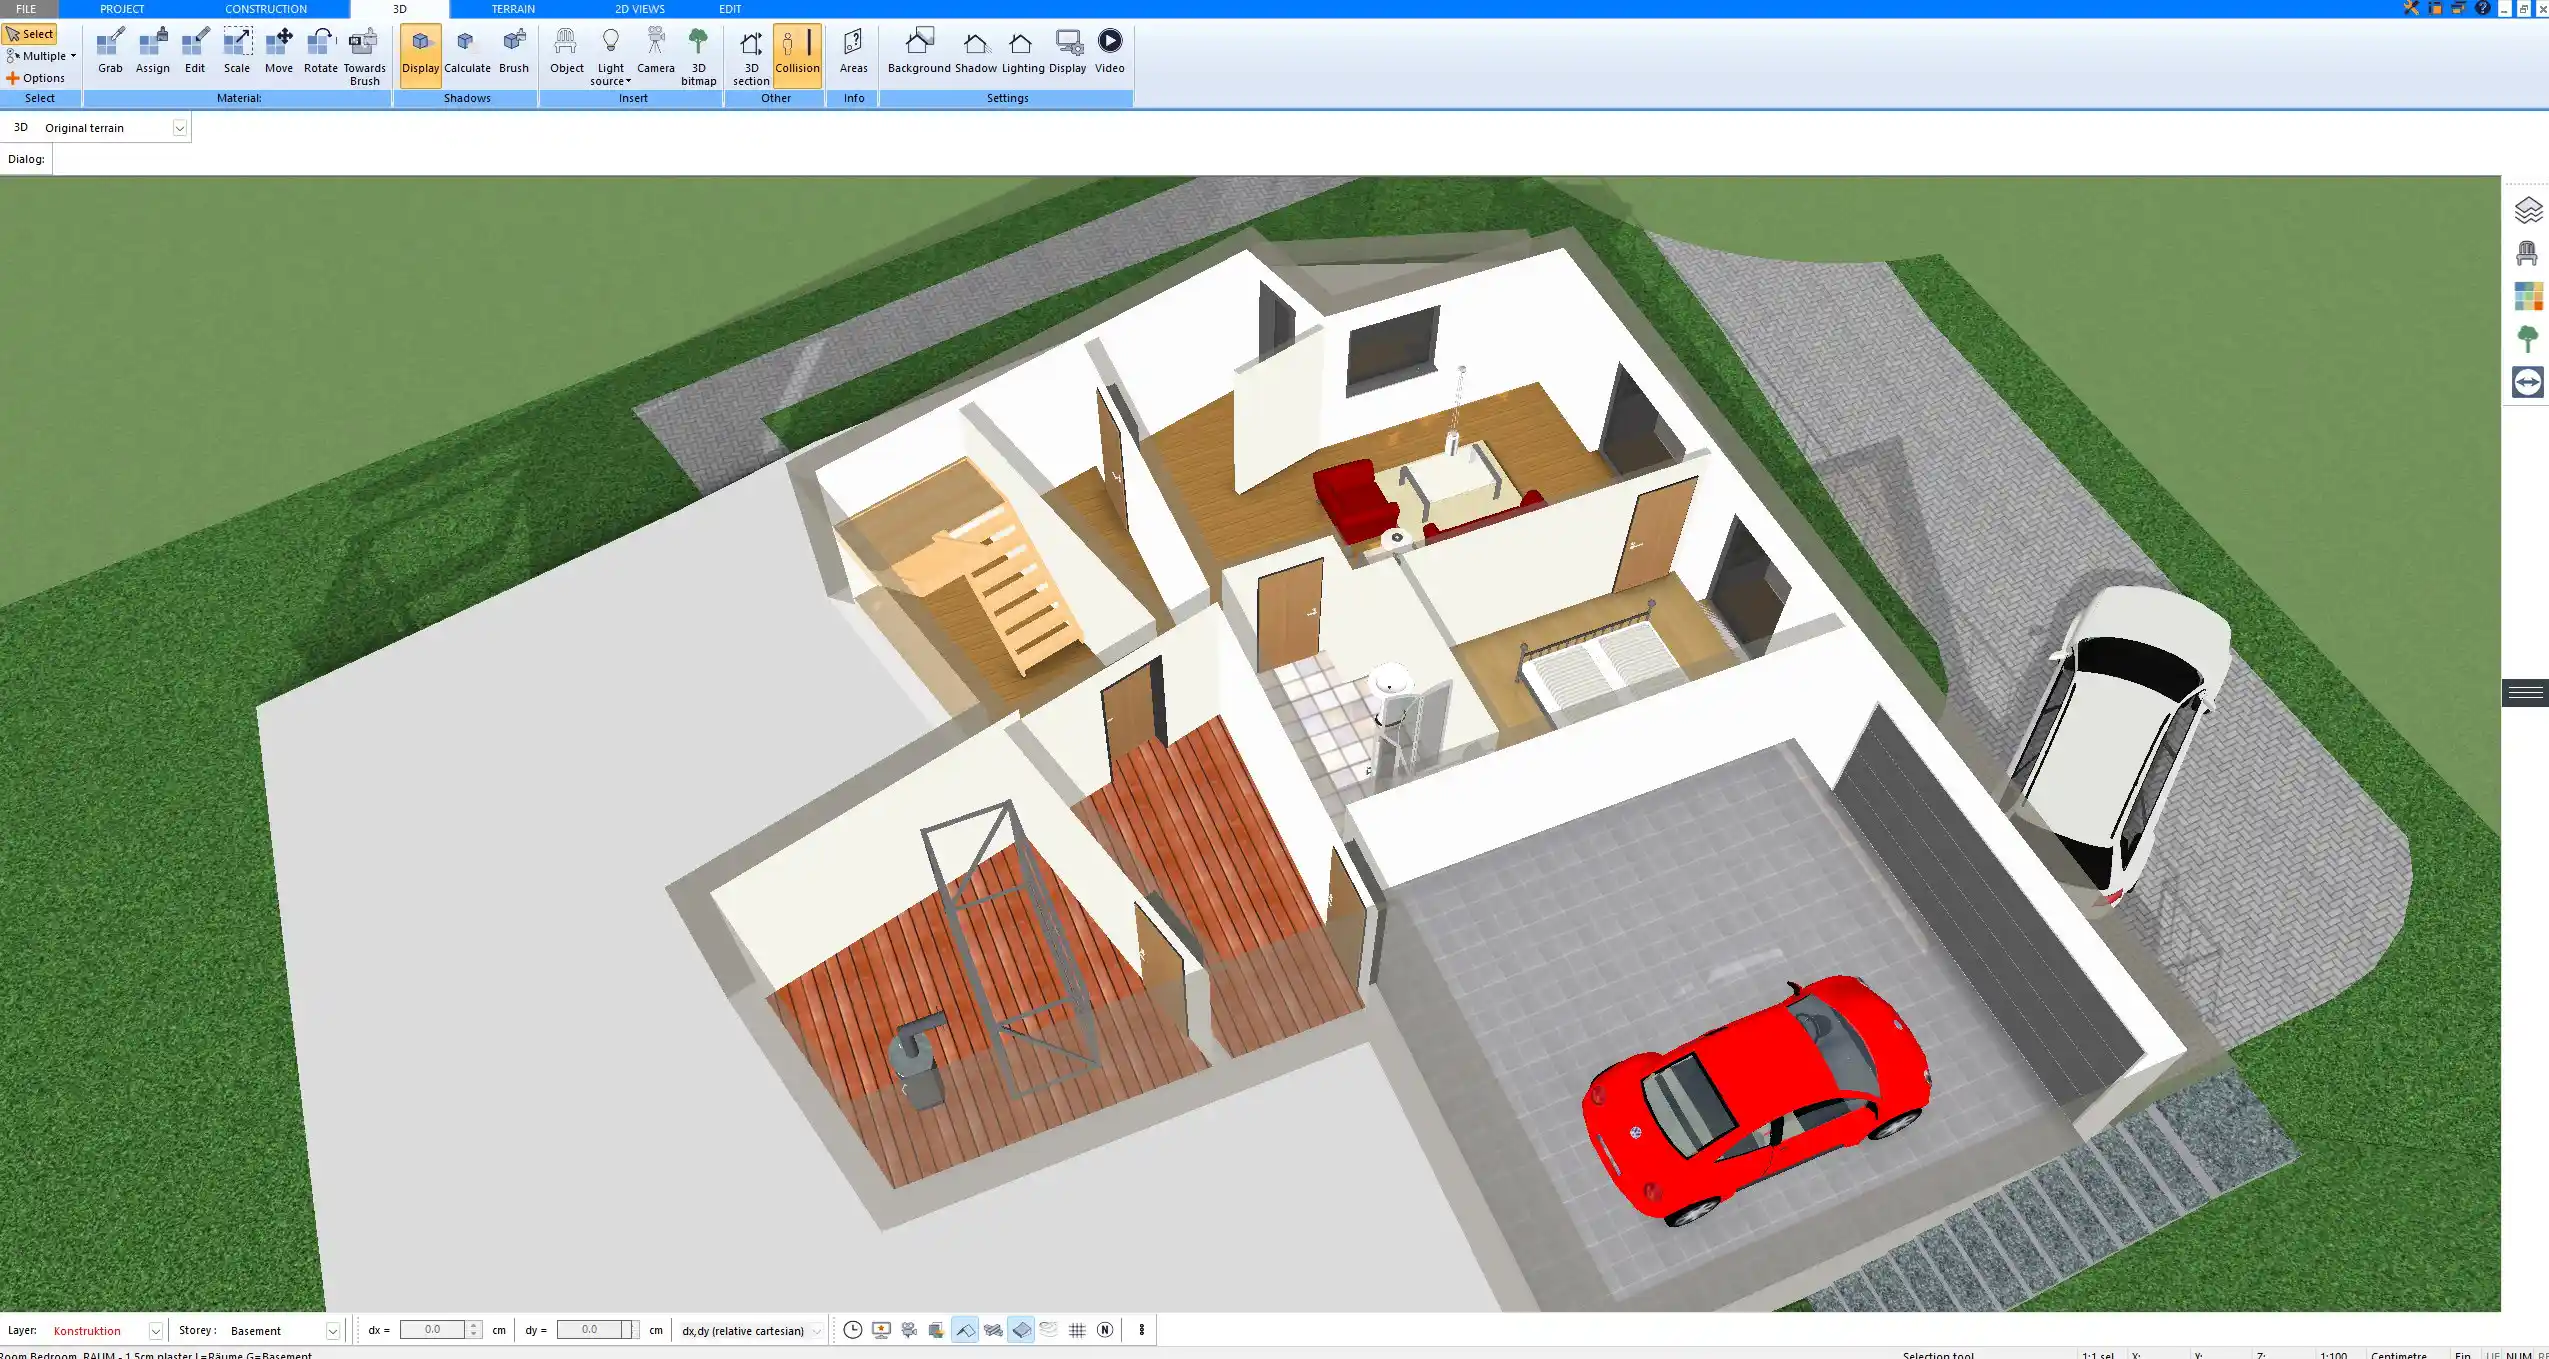Choose the Edit material tool
Screen dimensions: 2549x1359
[x=195, y=52]
